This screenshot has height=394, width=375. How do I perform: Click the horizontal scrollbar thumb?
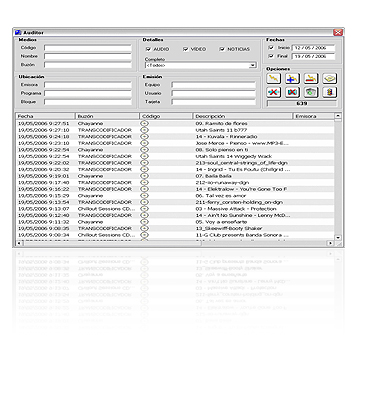[112, 243]
